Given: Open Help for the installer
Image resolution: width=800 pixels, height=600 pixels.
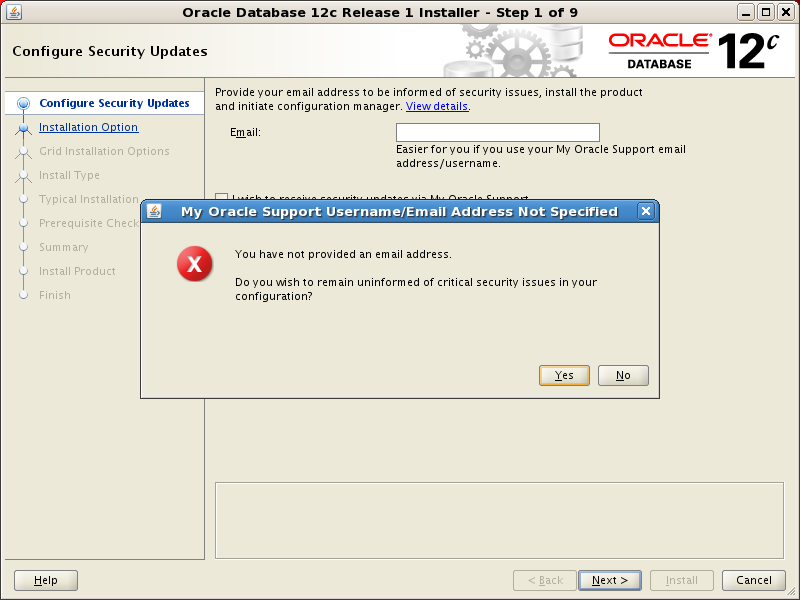Looking at the screenshot, I should pos(46,580).
